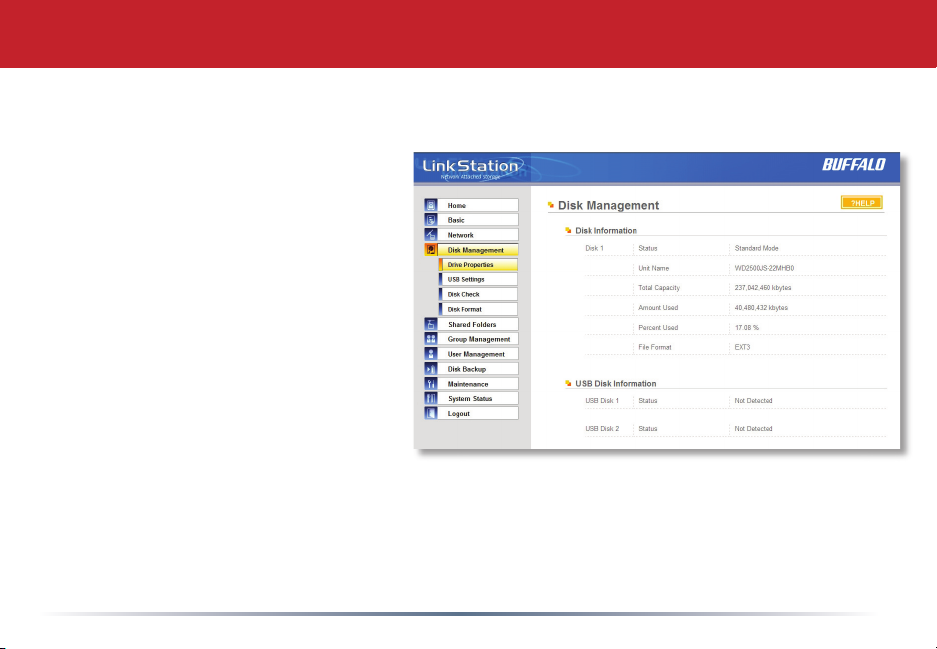Click the Shared Folders icon
Viewport: 937px width, 649px height.
click(431, 324)
